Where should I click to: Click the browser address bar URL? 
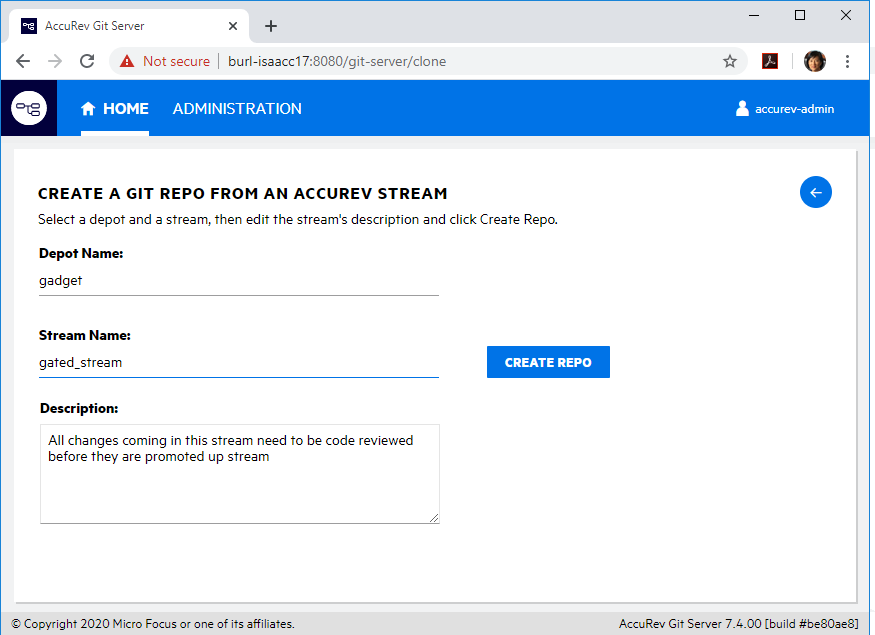pyautogui.click(x=337, y=61)
